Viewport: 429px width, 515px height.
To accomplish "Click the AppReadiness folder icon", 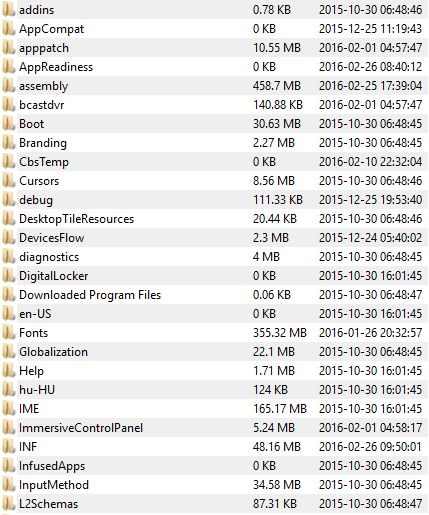I will (8, 67).
